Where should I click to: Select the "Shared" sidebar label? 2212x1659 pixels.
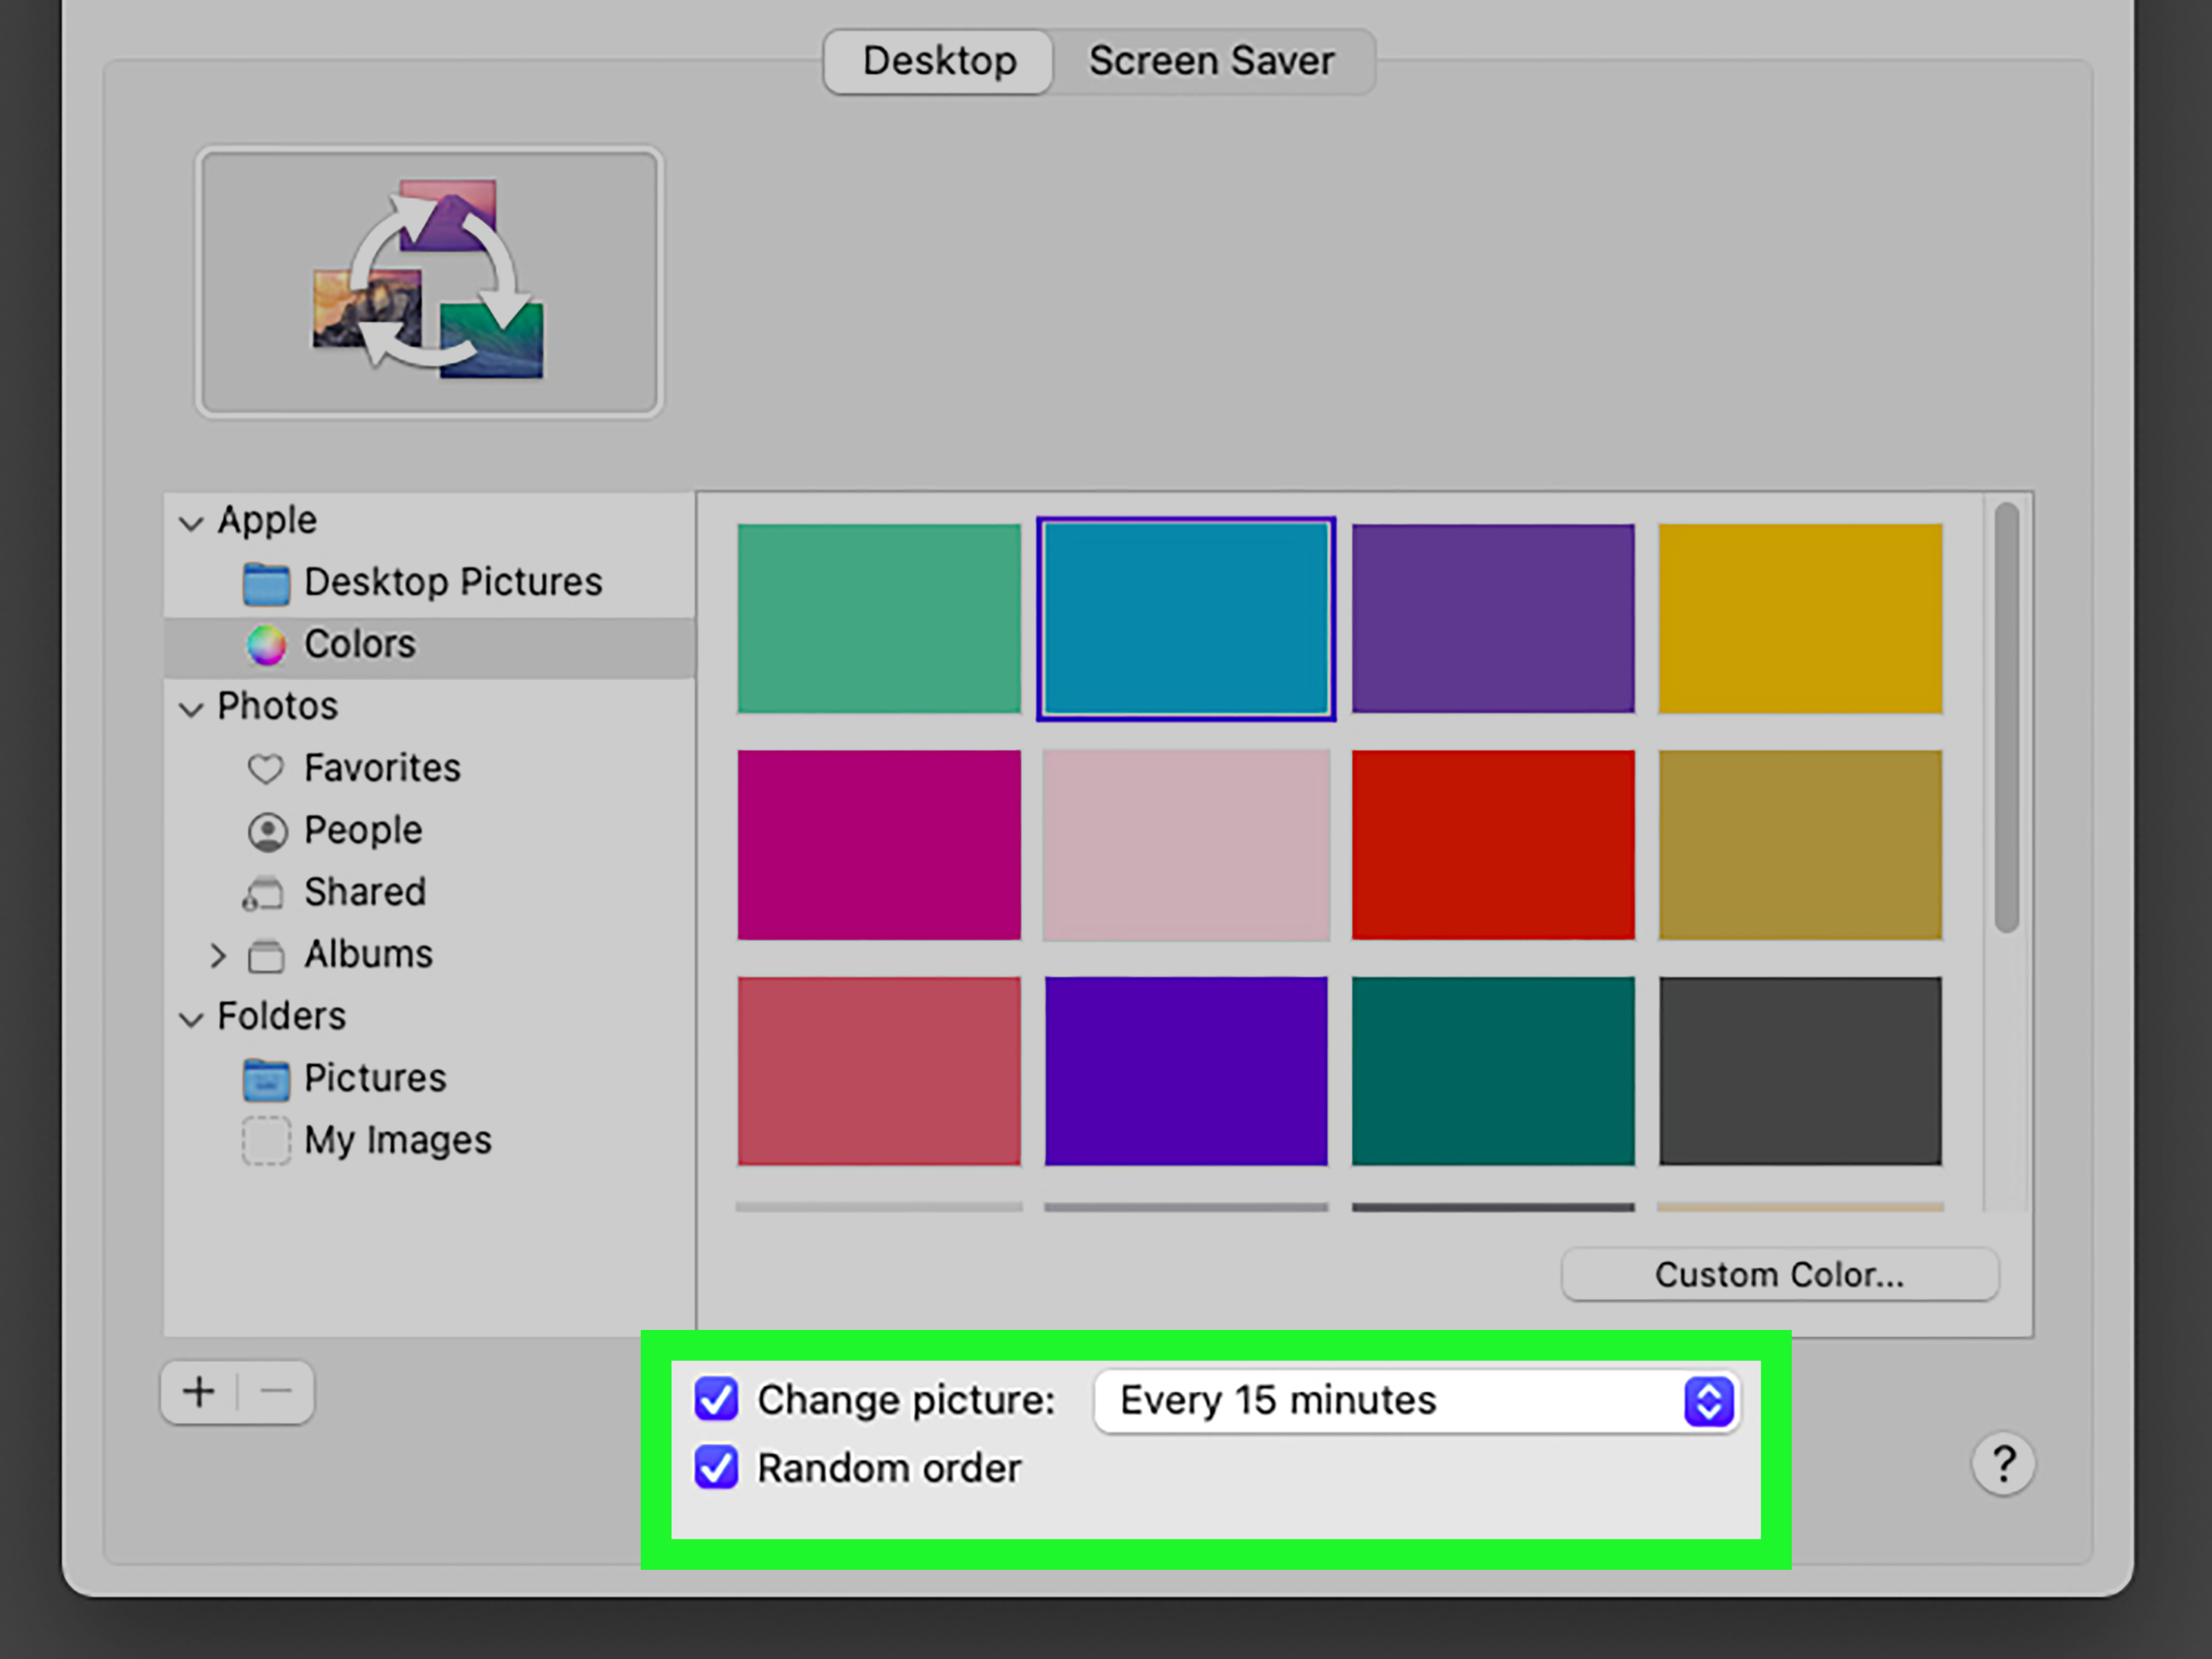tap(365, 892)
